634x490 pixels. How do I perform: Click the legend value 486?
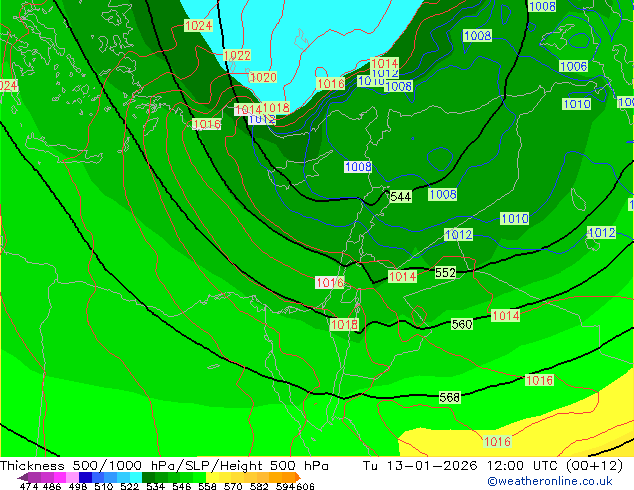point(52,486)
